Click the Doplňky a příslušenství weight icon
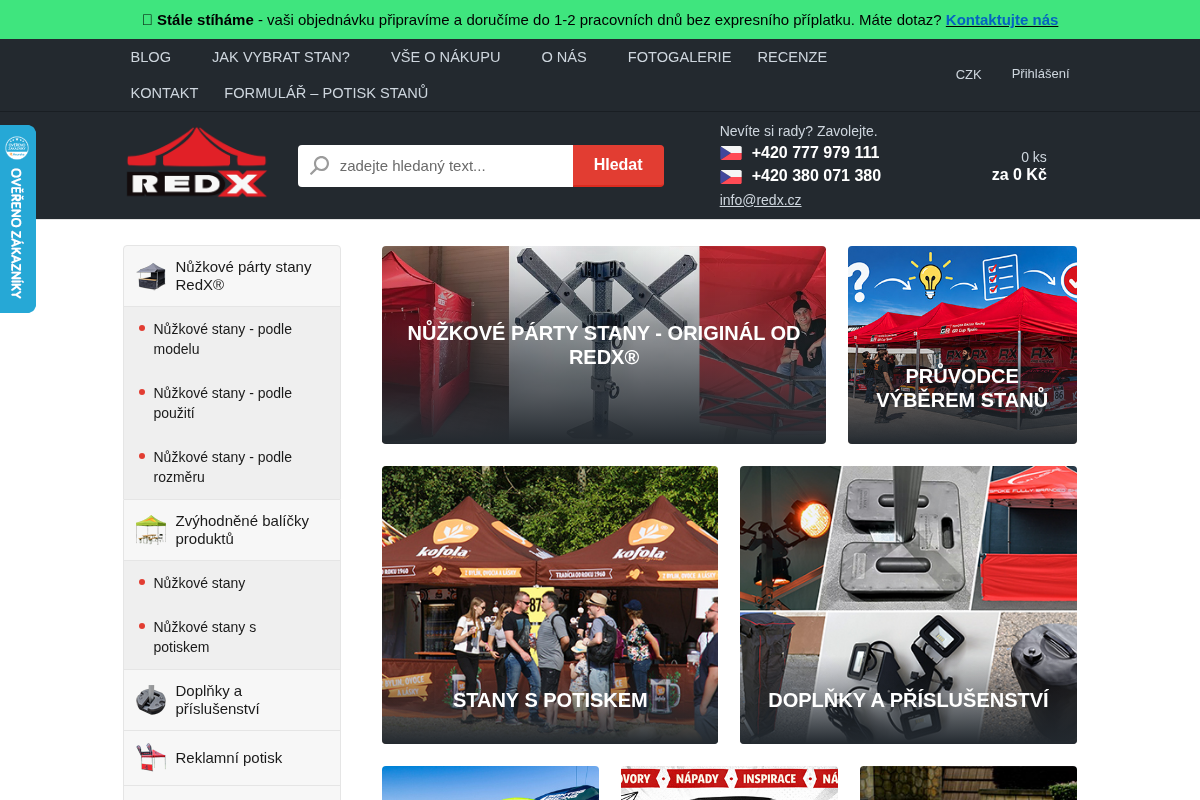1200x800 pixels. (x=151, y=700)
